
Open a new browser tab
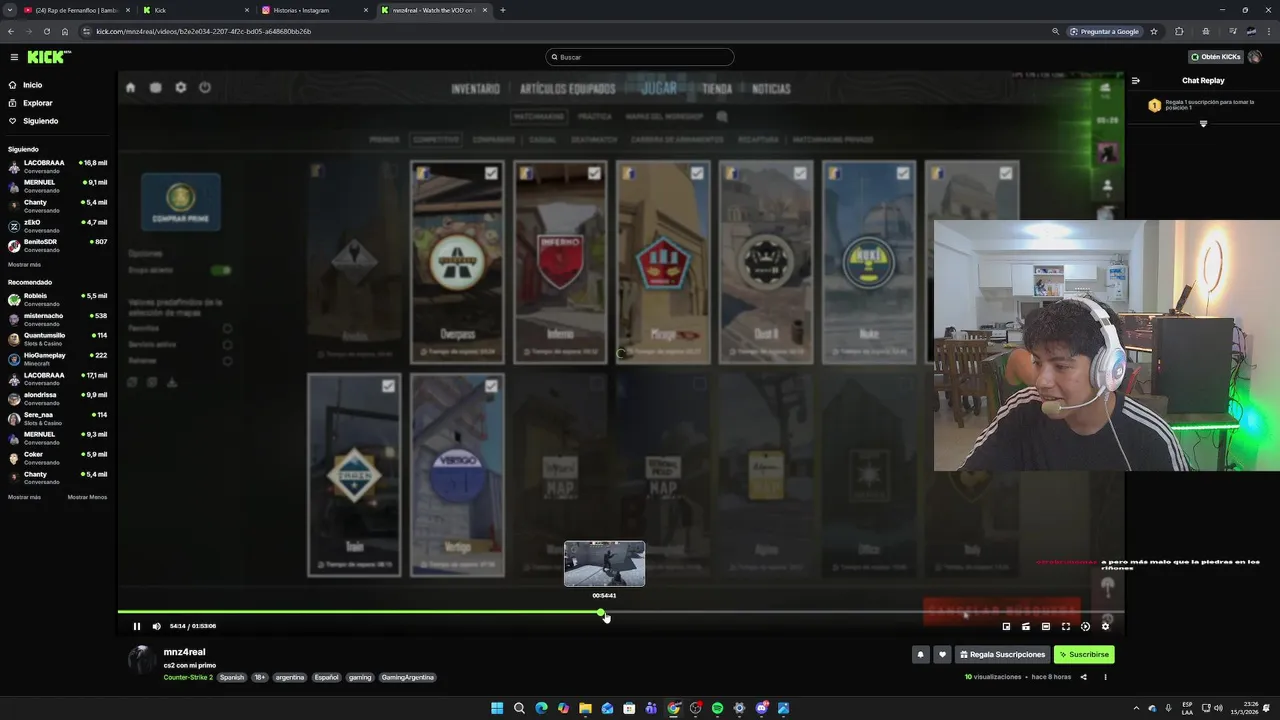pyautogui.click(x=502, y=10)
